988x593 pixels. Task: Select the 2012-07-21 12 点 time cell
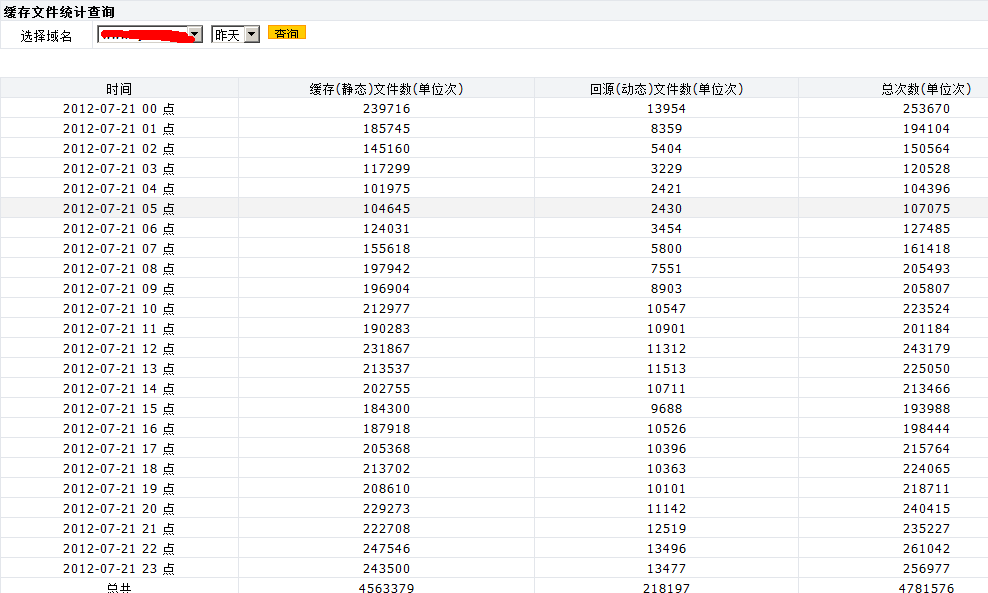point(119,349)
